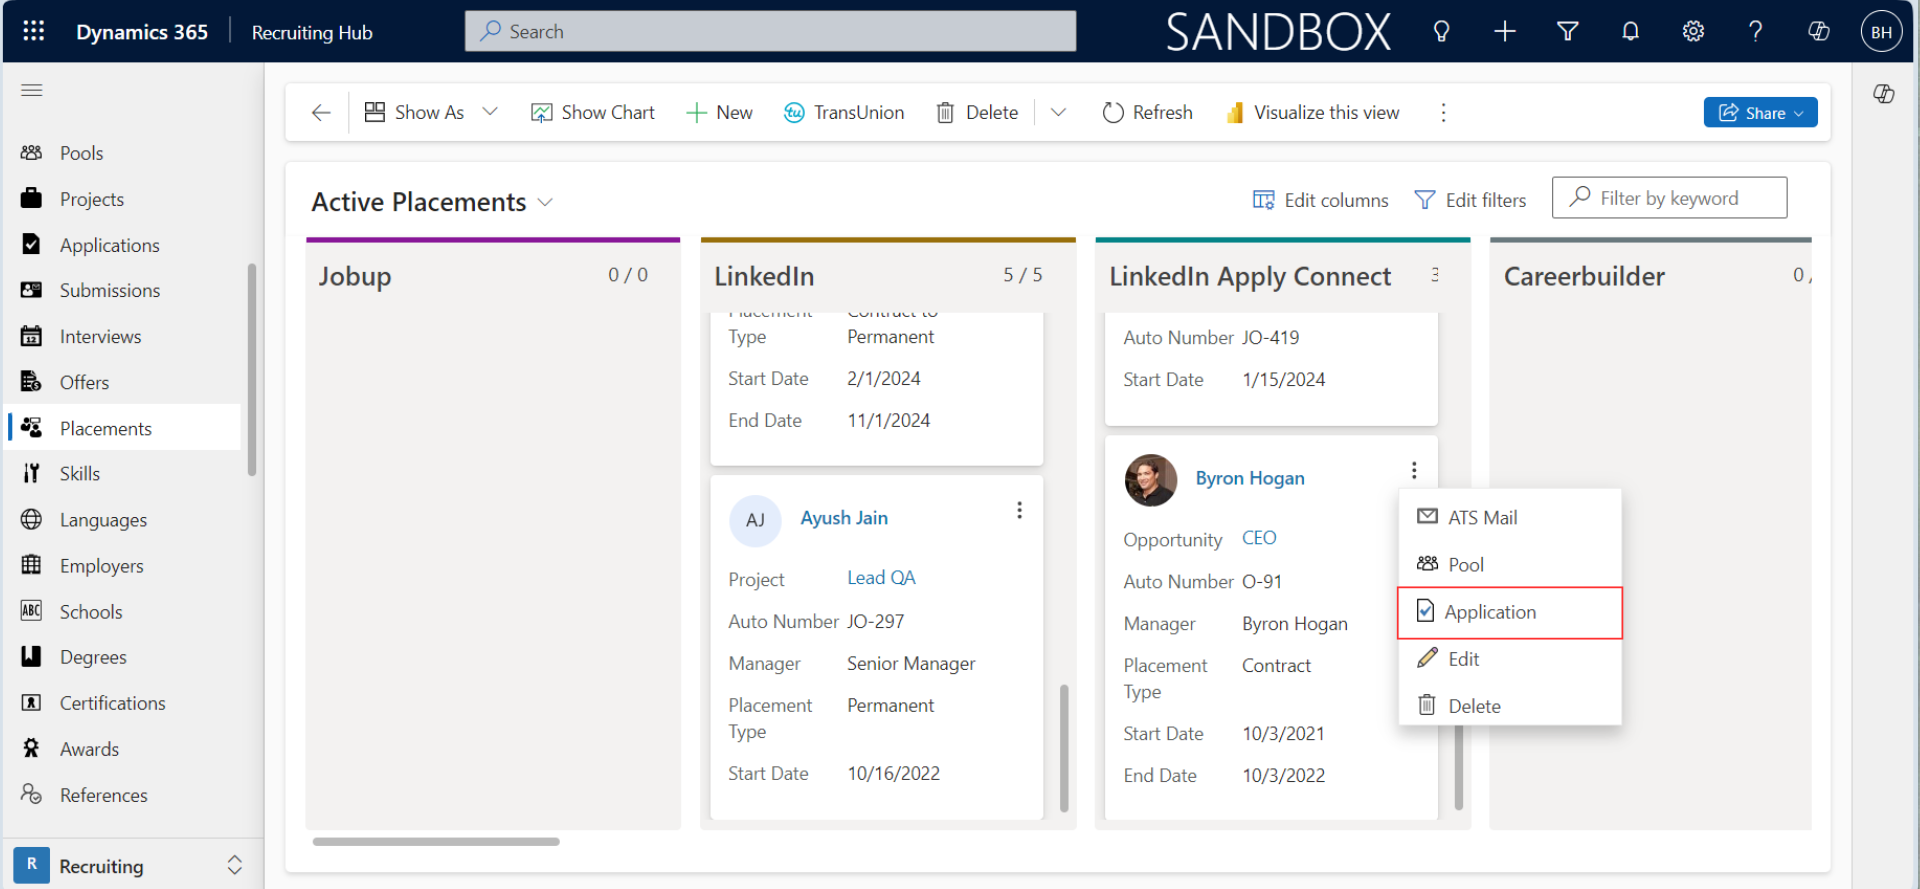Open Awards in sidebar
This screenshot has width=1920, height=889.
tap(123, 749)
